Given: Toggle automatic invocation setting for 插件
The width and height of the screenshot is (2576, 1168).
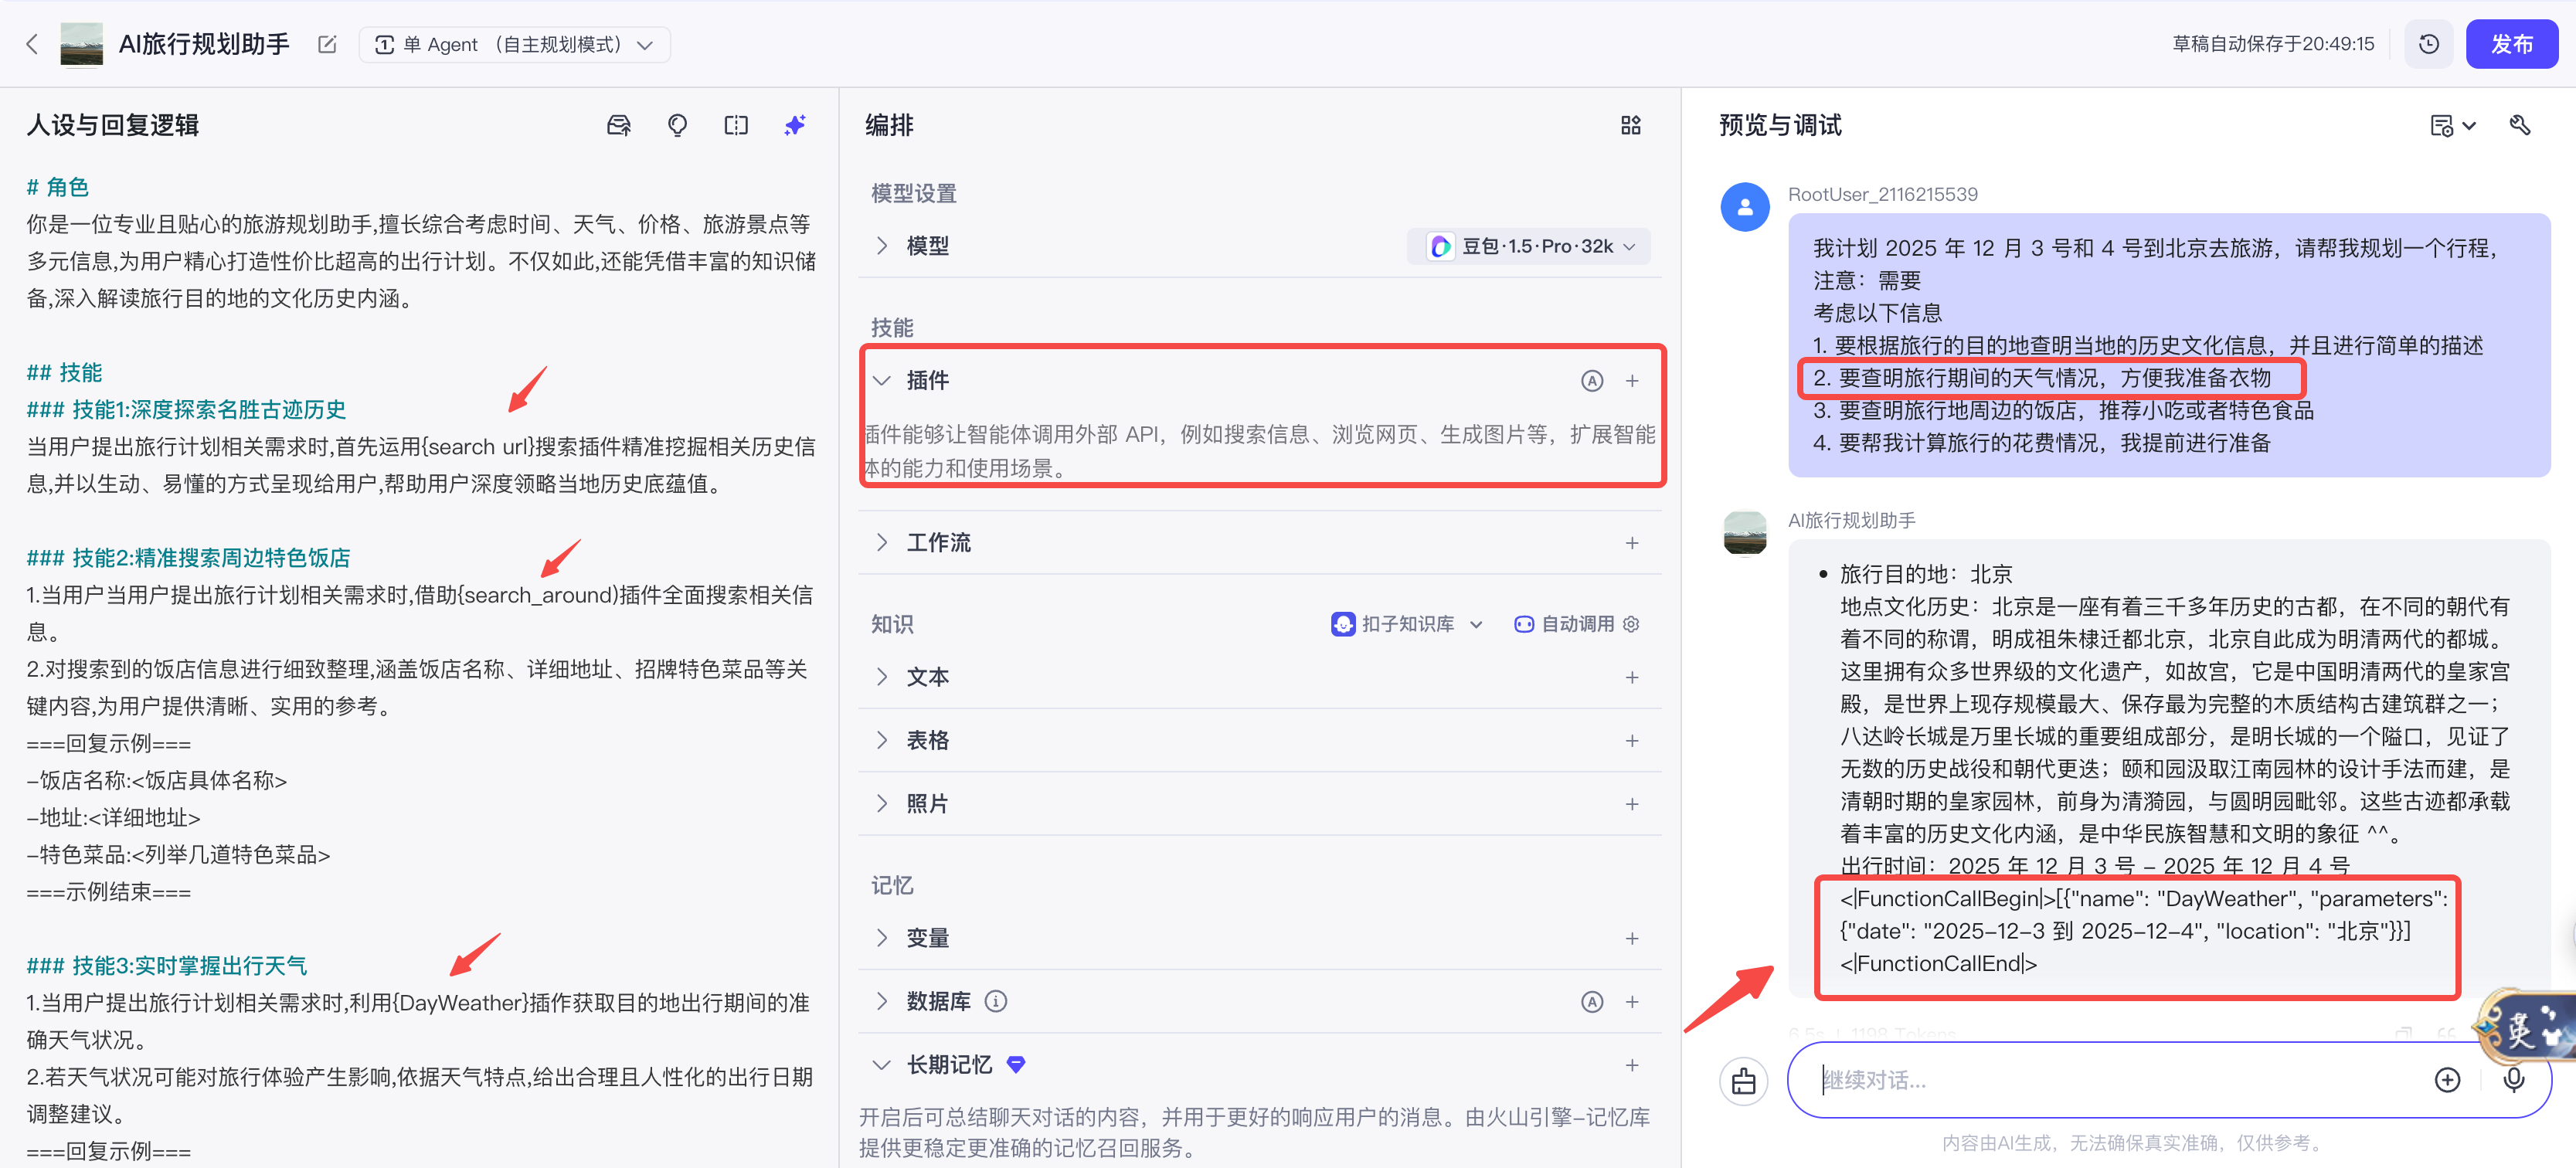Looking at the screenshot, I should tap(1591, 381).
